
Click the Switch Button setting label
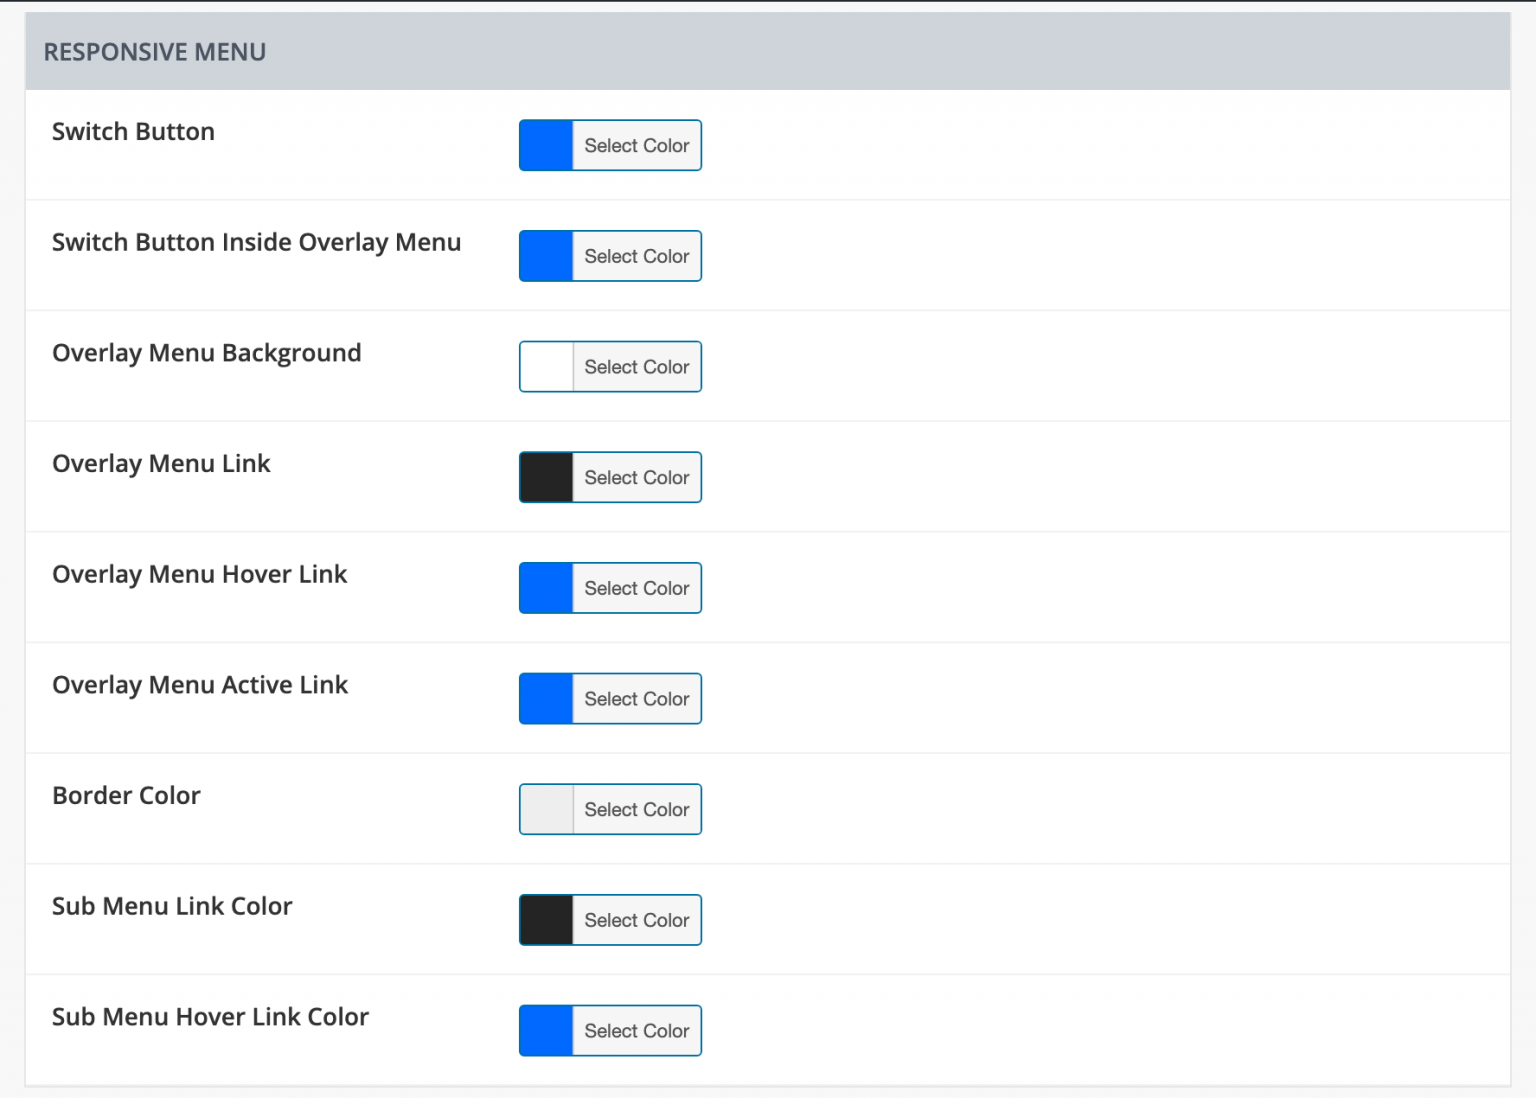(x=133, y=131)
